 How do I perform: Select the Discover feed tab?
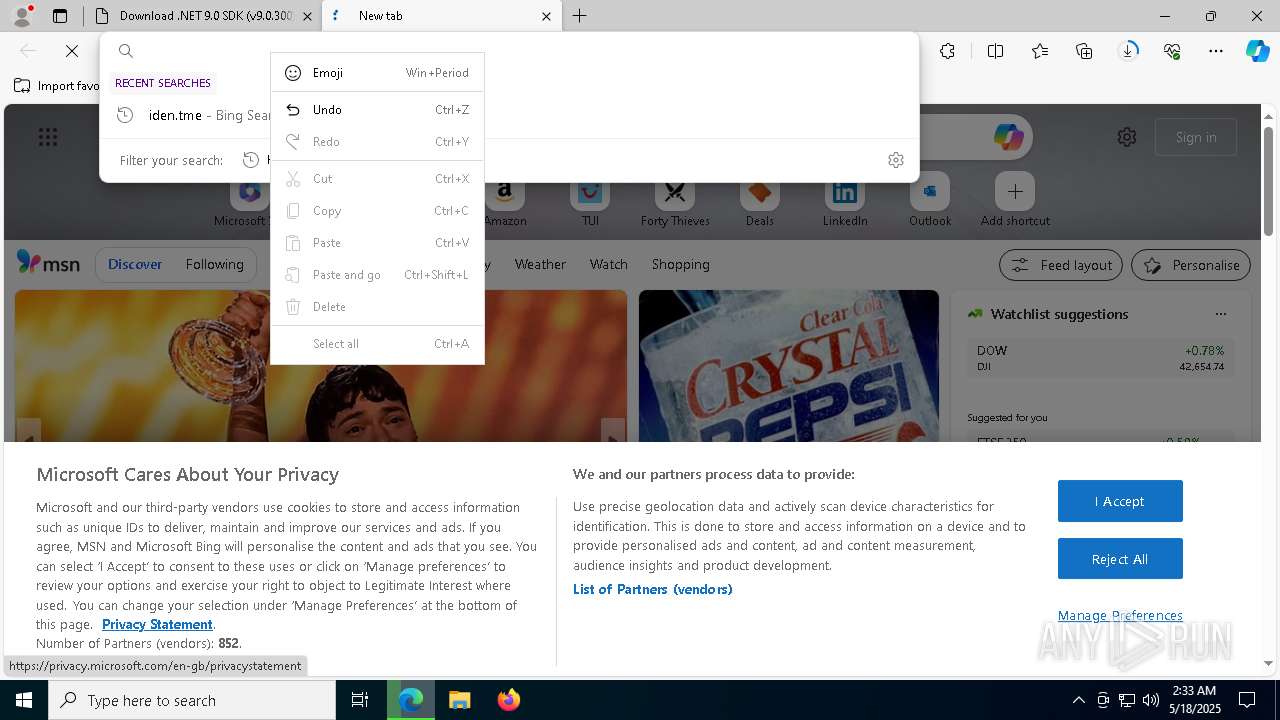[135, 264]
